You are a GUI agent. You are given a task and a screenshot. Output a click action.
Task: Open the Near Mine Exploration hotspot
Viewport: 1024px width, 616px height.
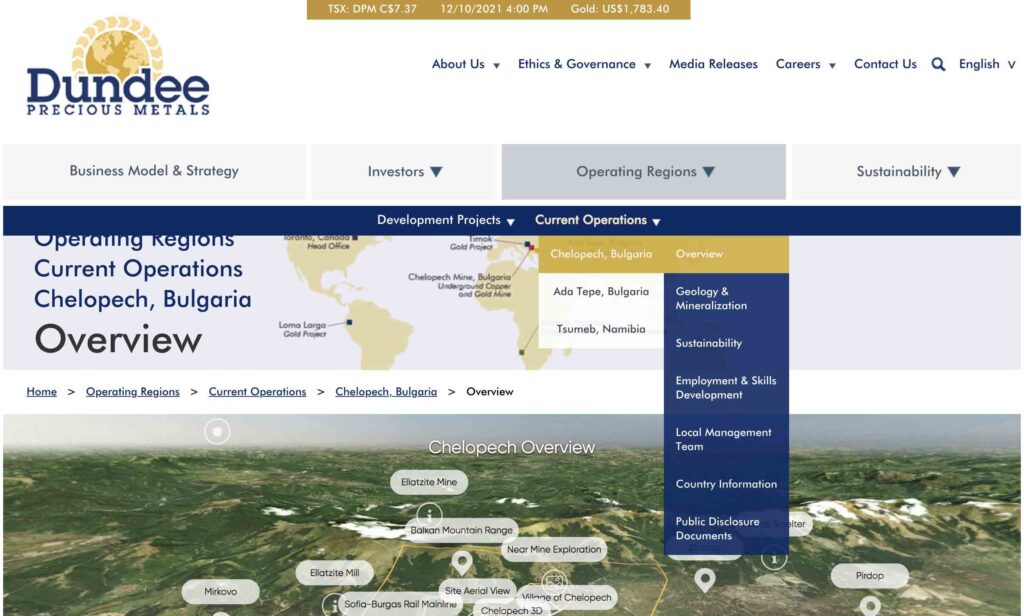pyautogui.click(x=554, y=549)
